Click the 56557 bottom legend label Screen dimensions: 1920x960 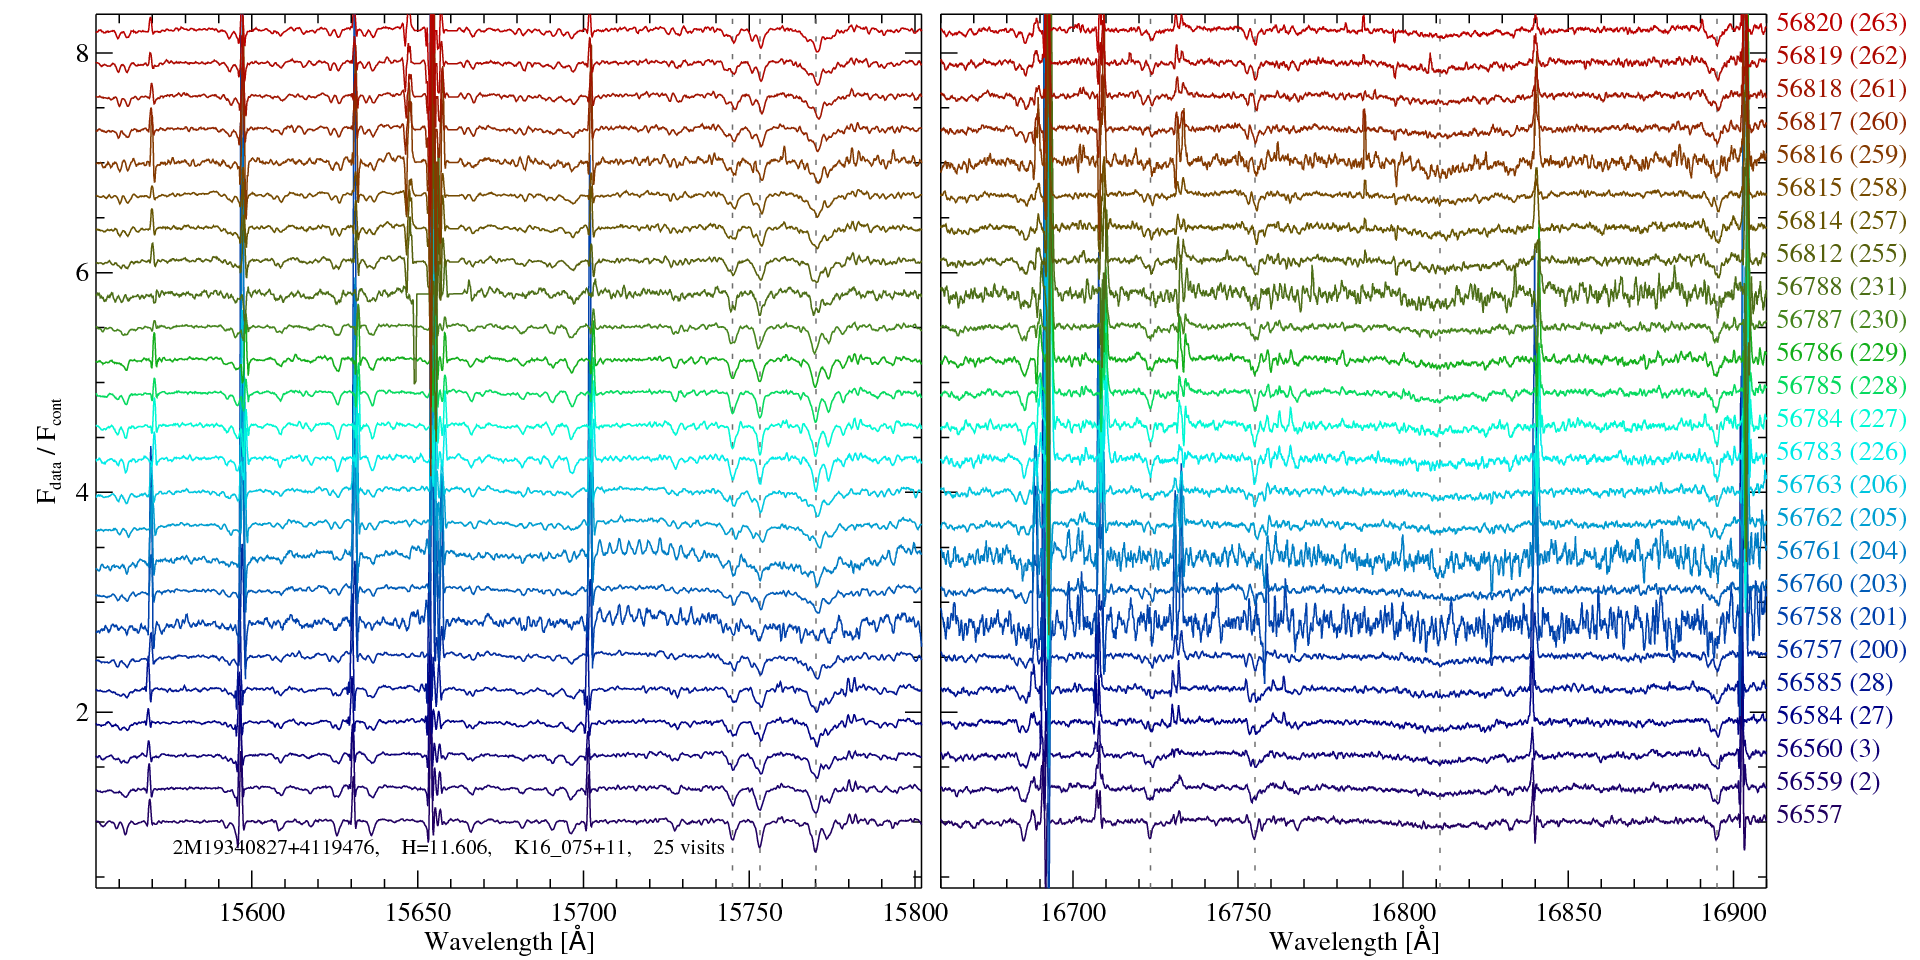pyautogui.click(x=1808, y=815)
